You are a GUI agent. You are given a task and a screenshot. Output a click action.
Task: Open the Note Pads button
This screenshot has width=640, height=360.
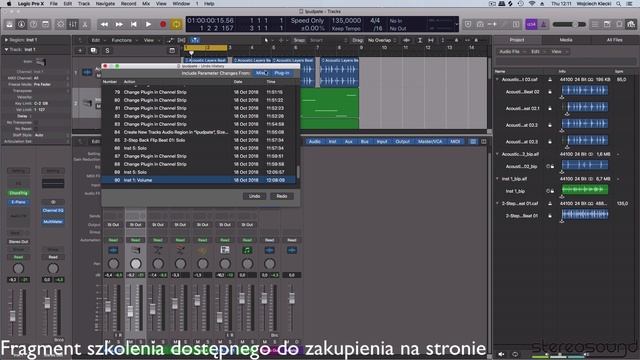point(607,24)
